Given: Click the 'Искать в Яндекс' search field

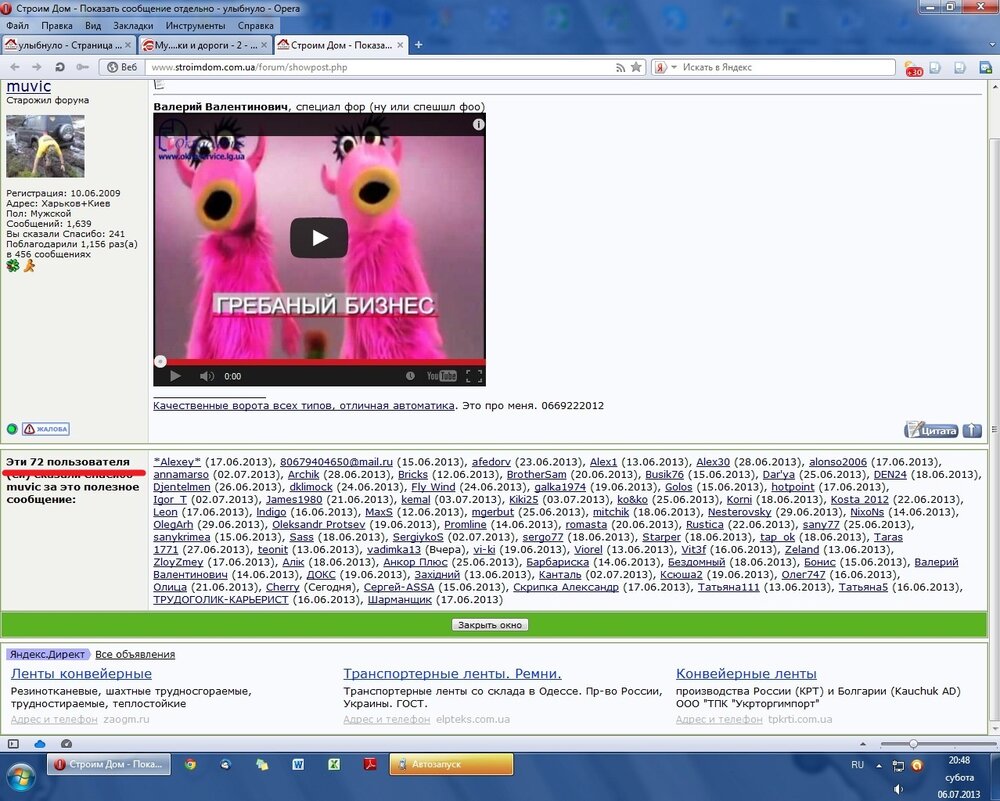Looking at the screenshot, I should pyautogui.click(x=786, y=67).
